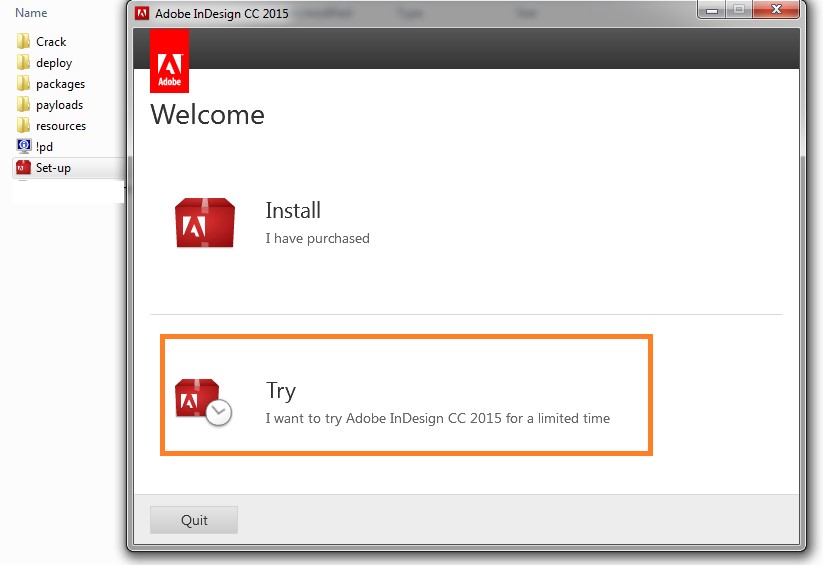Select the deploy folder icon

click(x=23, y=63)
